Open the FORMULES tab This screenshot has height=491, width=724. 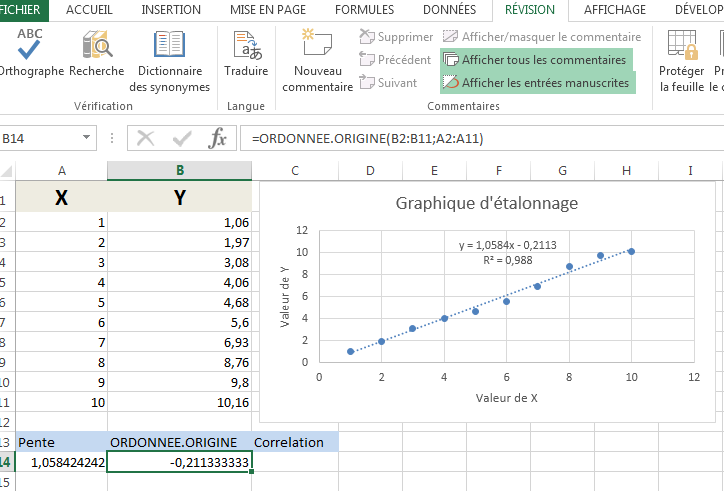pyautogui.click(x=364, y=10)
